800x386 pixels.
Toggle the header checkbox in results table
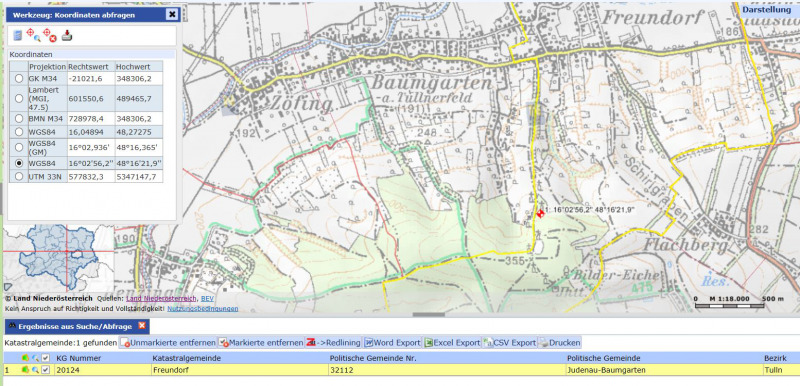(45, 358)
